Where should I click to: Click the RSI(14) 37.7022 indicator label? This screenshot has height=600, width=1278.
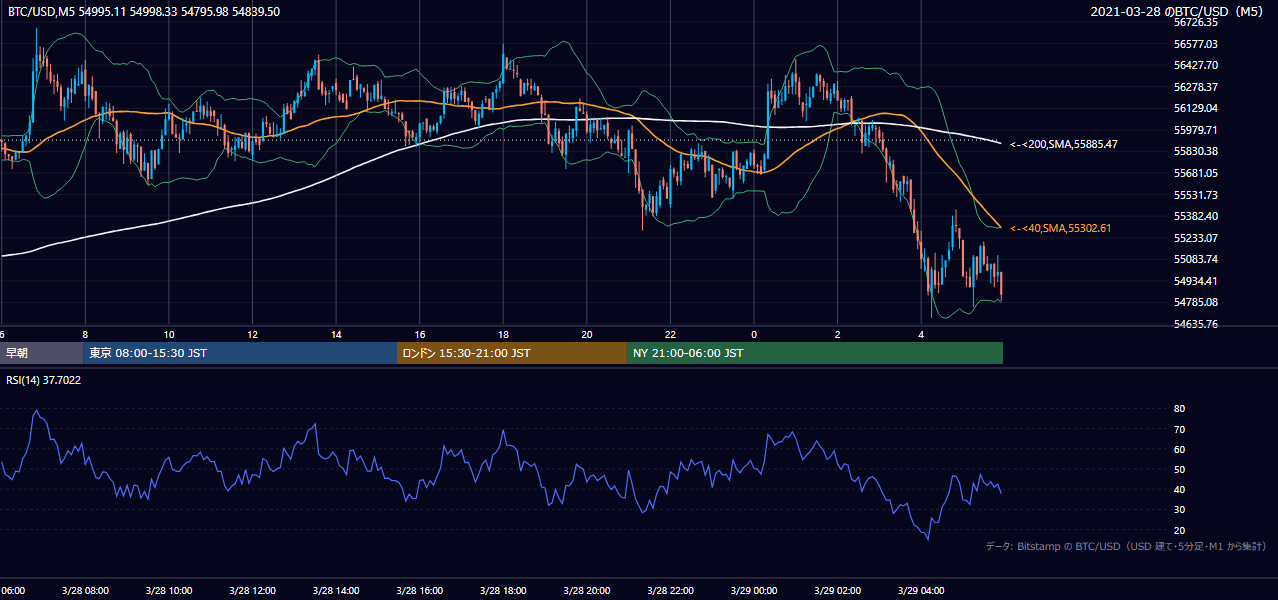[44, 380]
